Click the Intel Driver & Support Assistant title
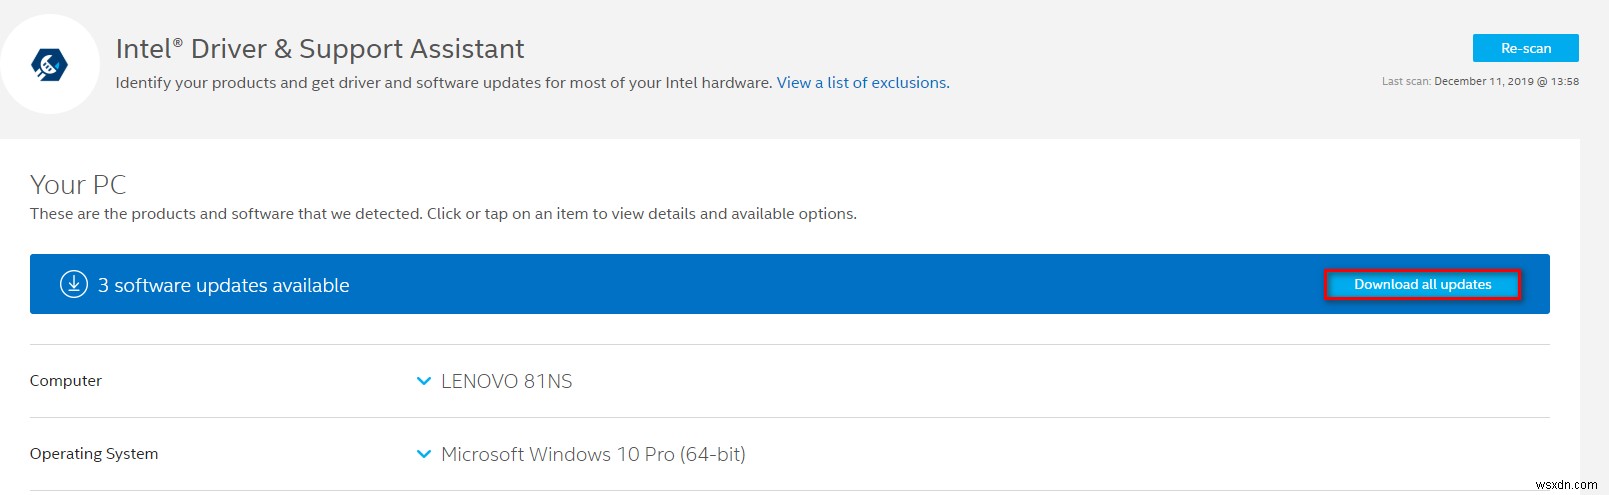 [320, 49]
